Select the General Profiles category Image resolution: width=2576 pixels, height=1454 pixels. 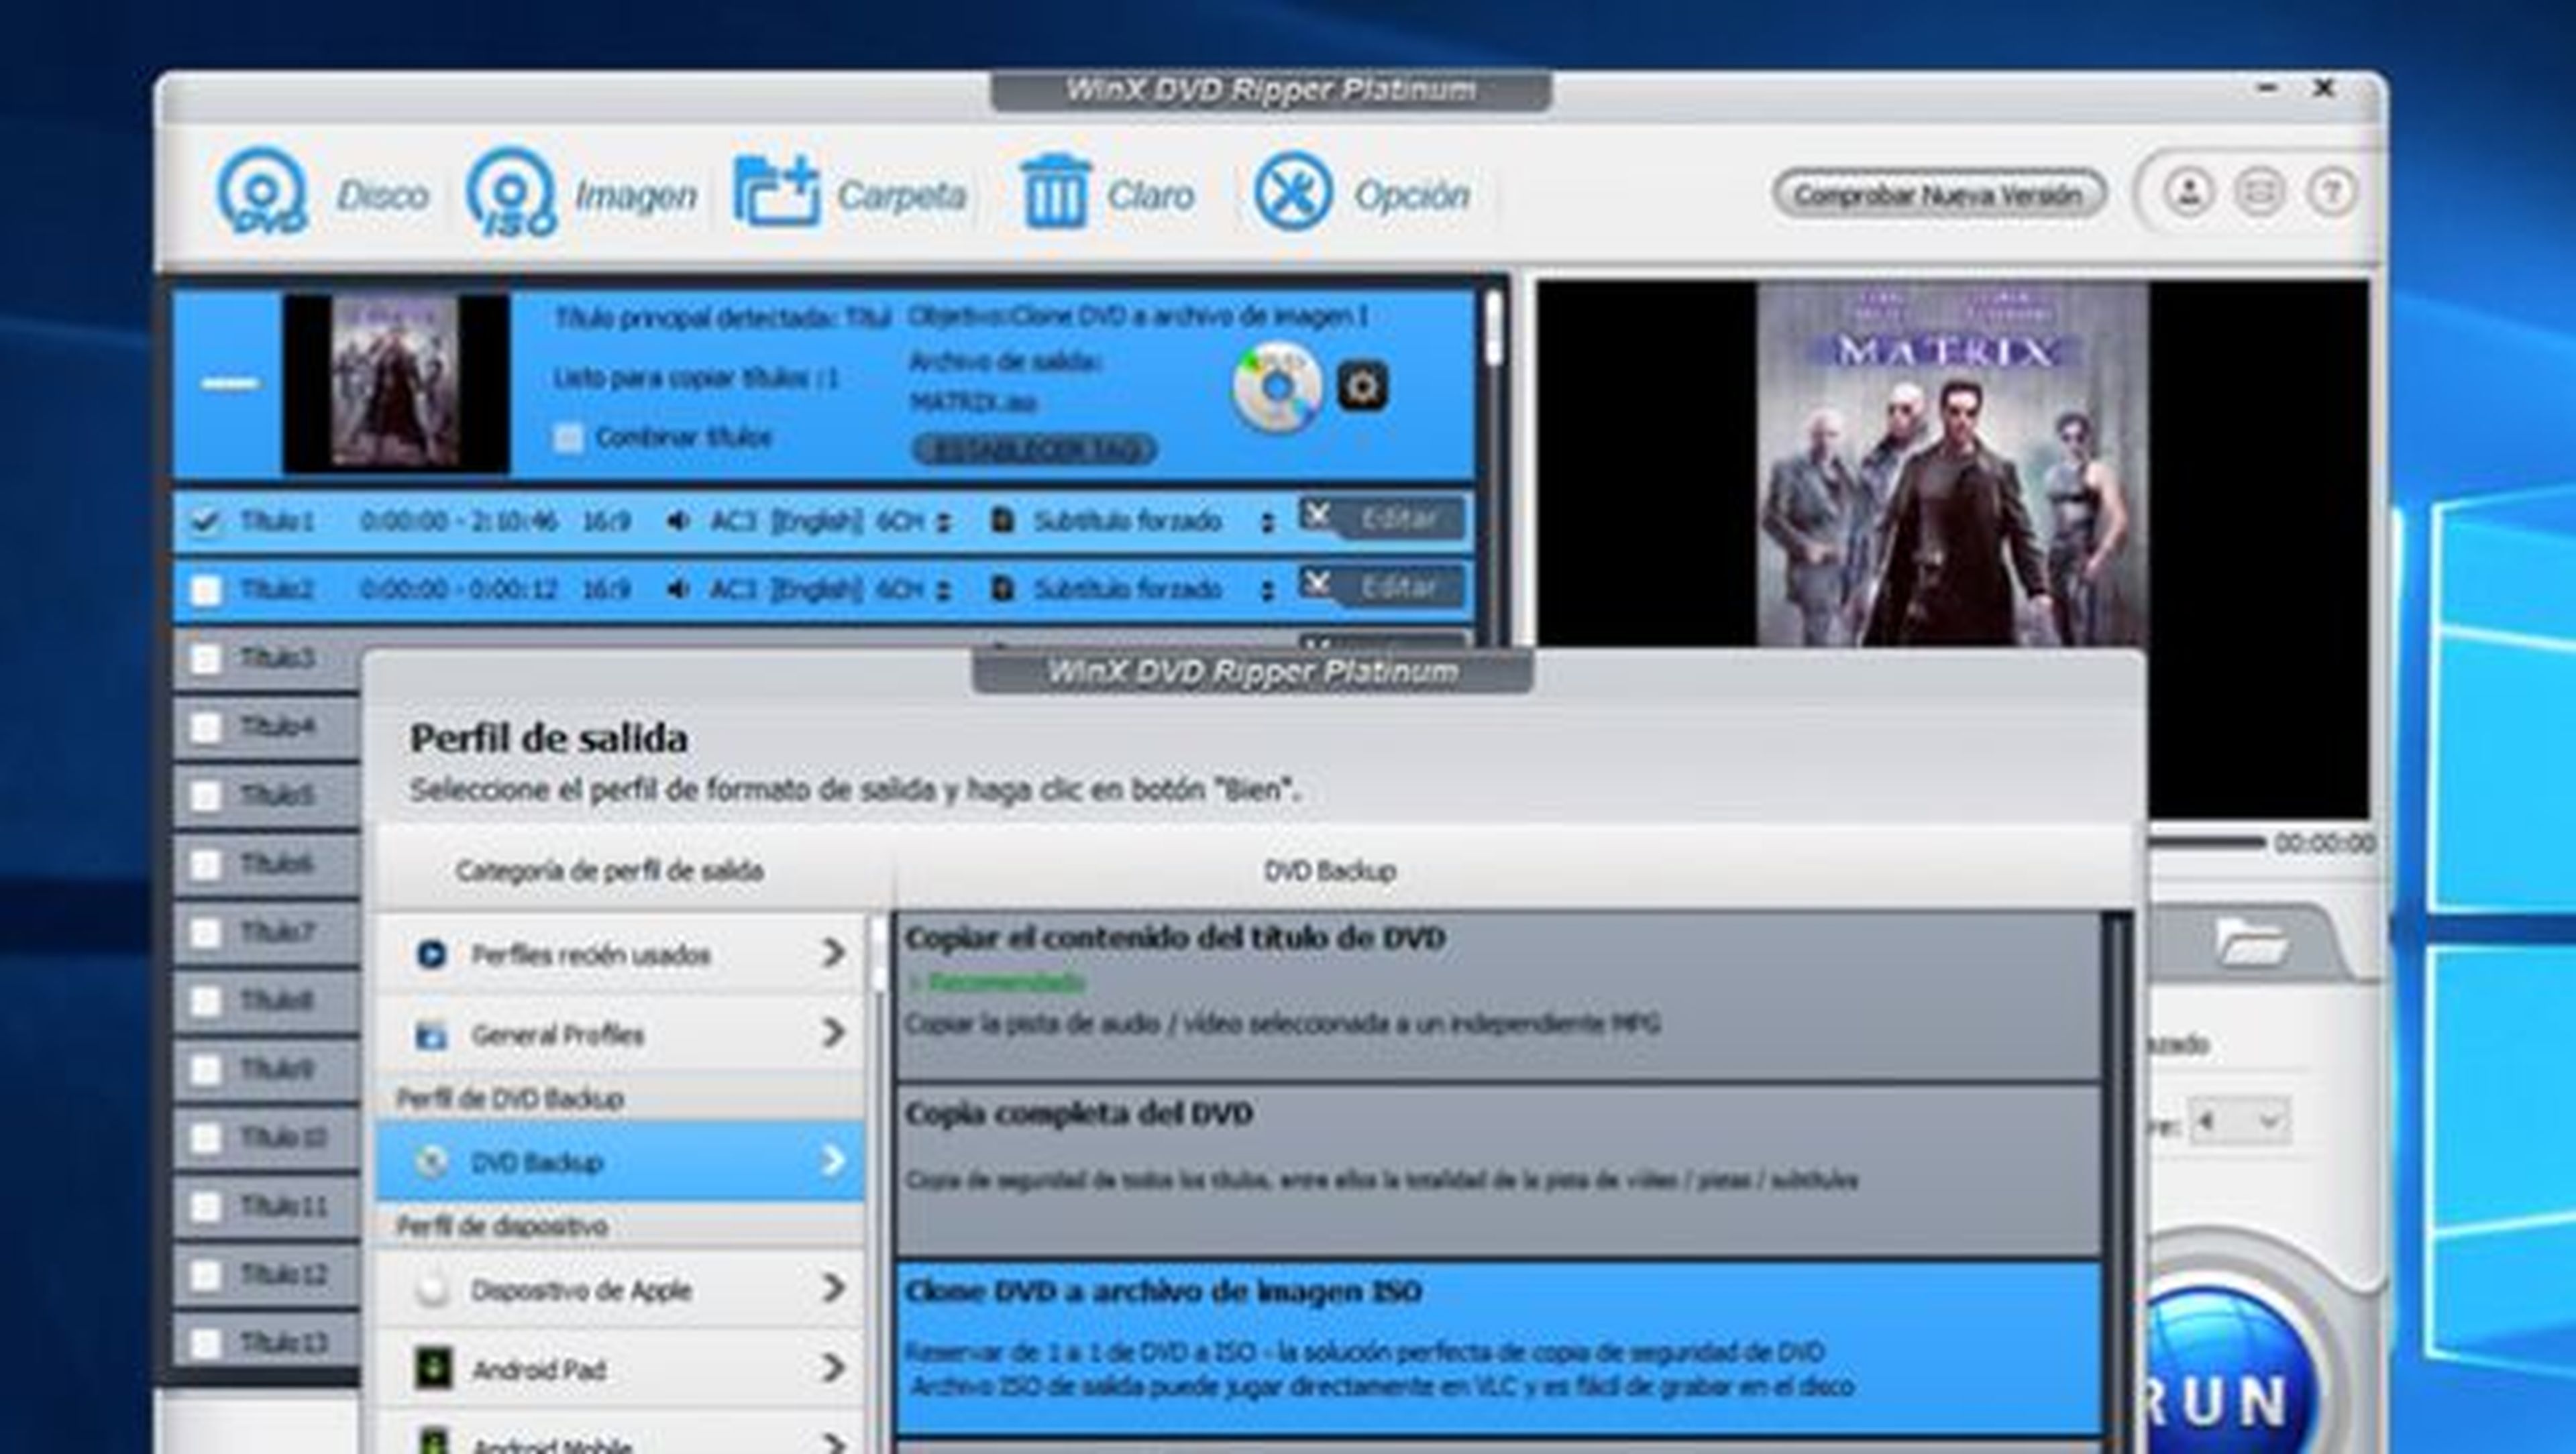(x=620, y=1033)
